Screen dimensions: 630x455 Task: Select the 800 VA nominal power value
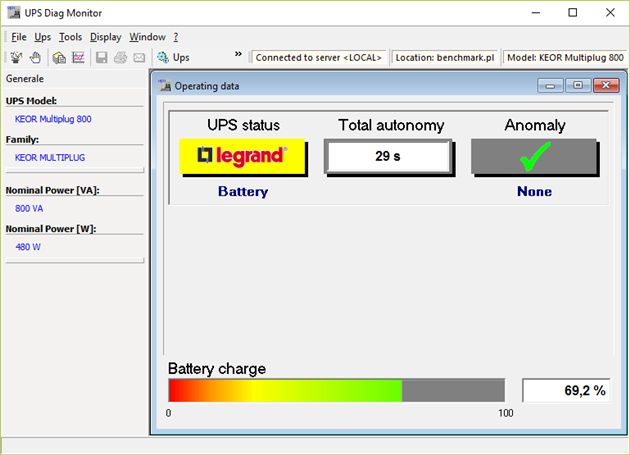coord(29,209)
